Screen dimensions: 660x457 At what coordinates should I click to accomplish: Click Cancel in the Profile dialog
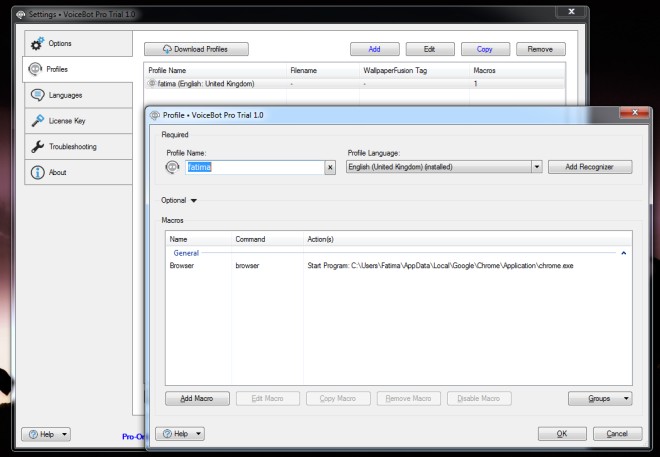click(x=617, y=433)
